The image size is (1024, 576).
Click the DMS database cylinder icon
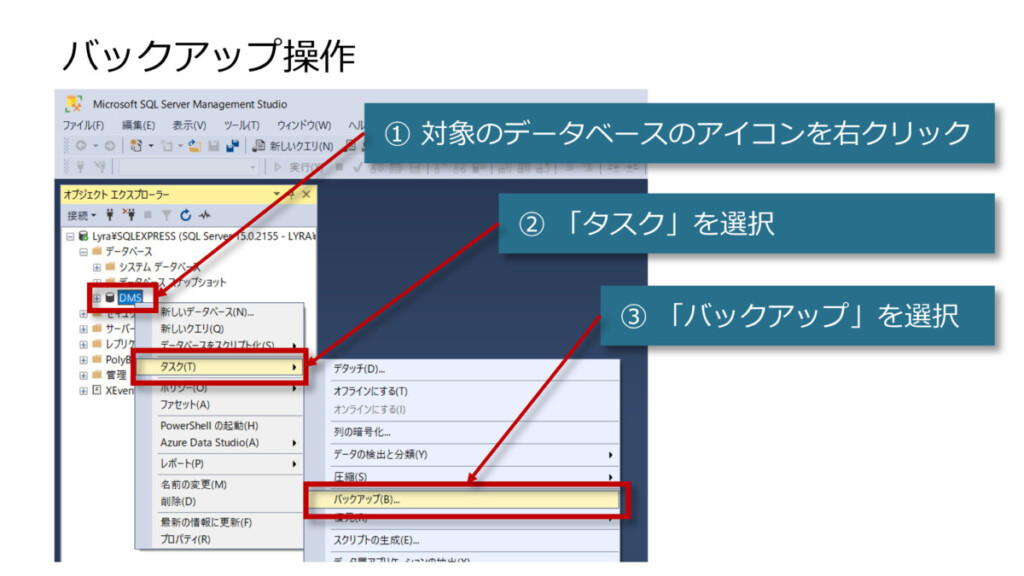110,298
